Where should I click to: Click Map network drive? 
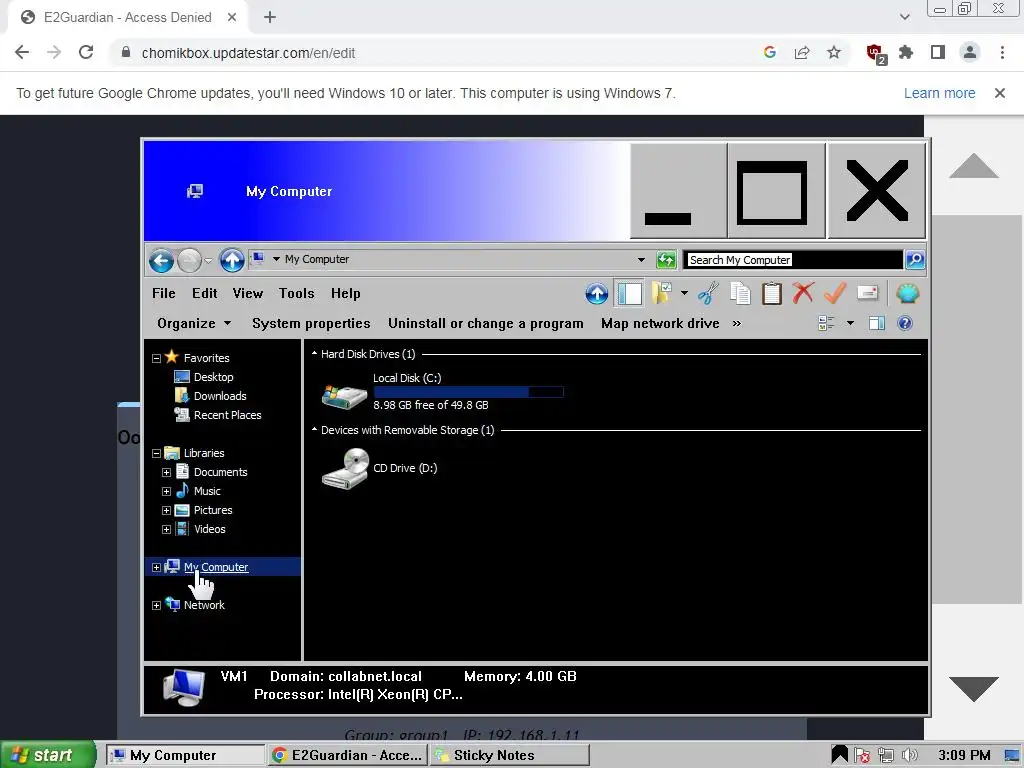pos(660,323)
